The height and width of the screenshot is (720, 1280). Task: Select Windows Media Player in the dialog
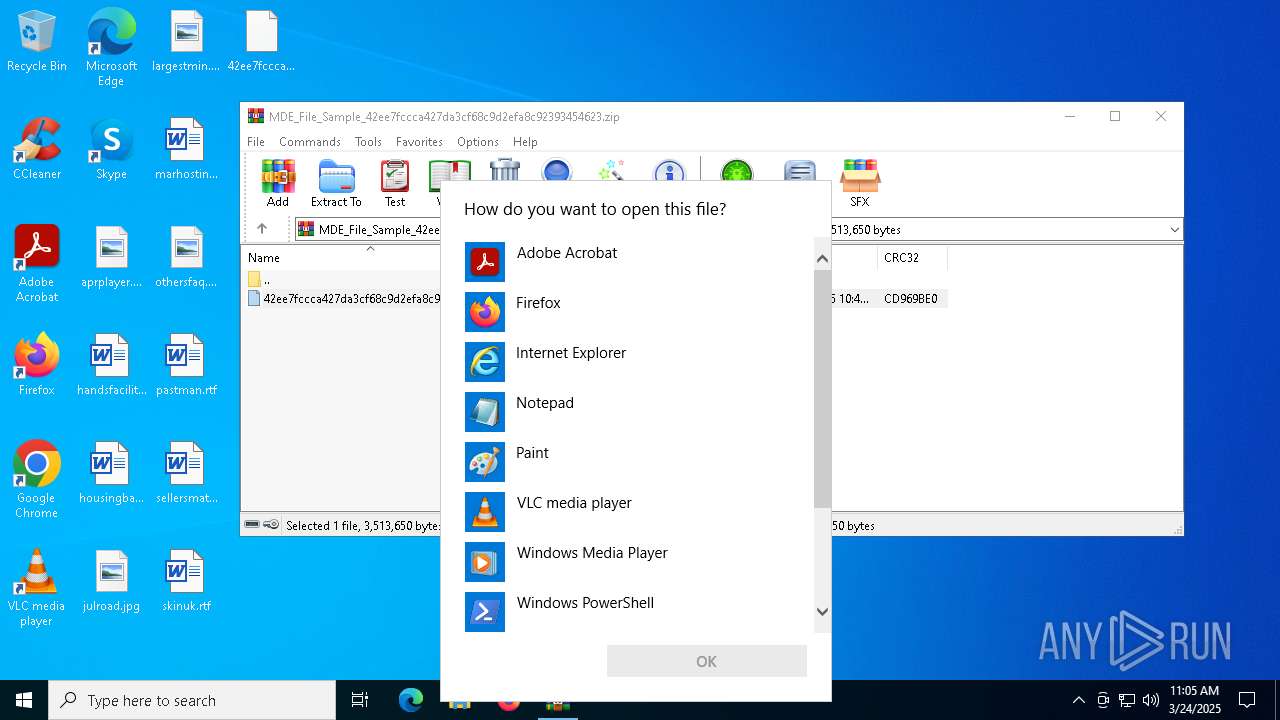(x=638, y=562)
